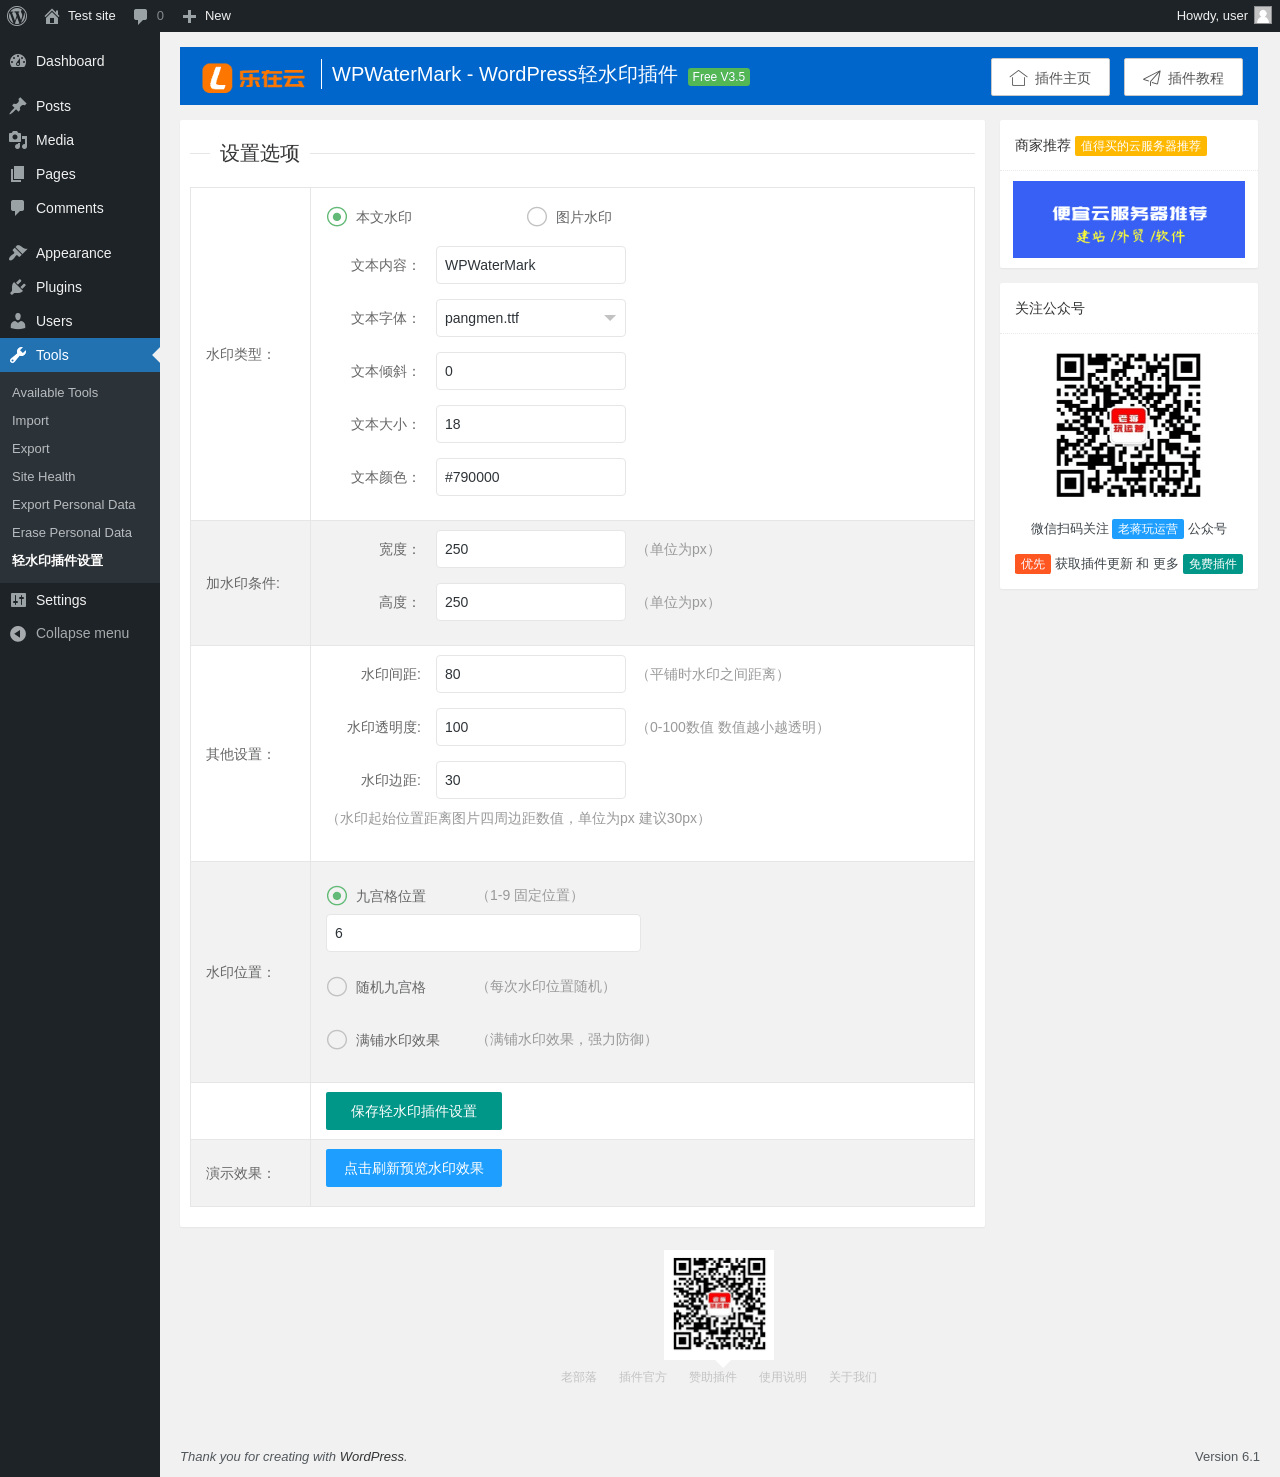Click the 点击刷新预览水印效果 preview button

click(x=414, y=1168)
